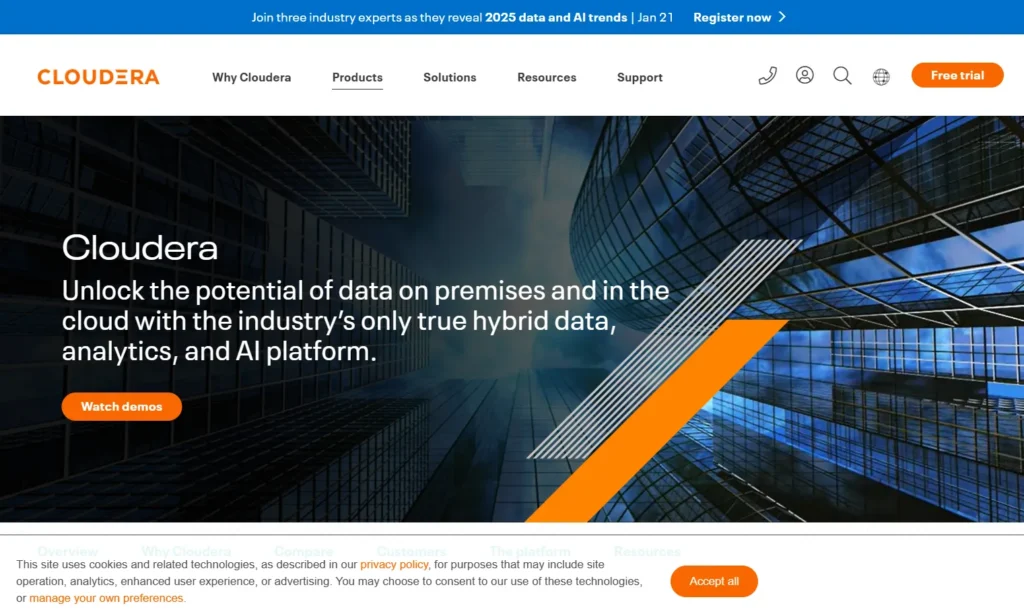This screenshot has width=1024, height=612.
Task: Open the Solutions menu
Action: [449, 77]
